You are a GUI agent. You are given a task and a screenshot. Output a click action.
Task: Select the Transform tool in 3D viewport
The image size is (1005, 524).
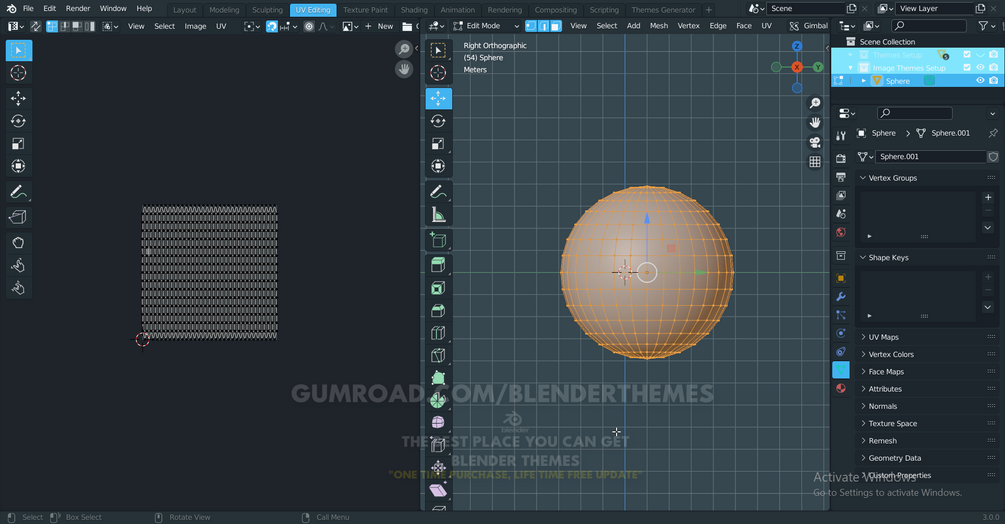[438, 166]
